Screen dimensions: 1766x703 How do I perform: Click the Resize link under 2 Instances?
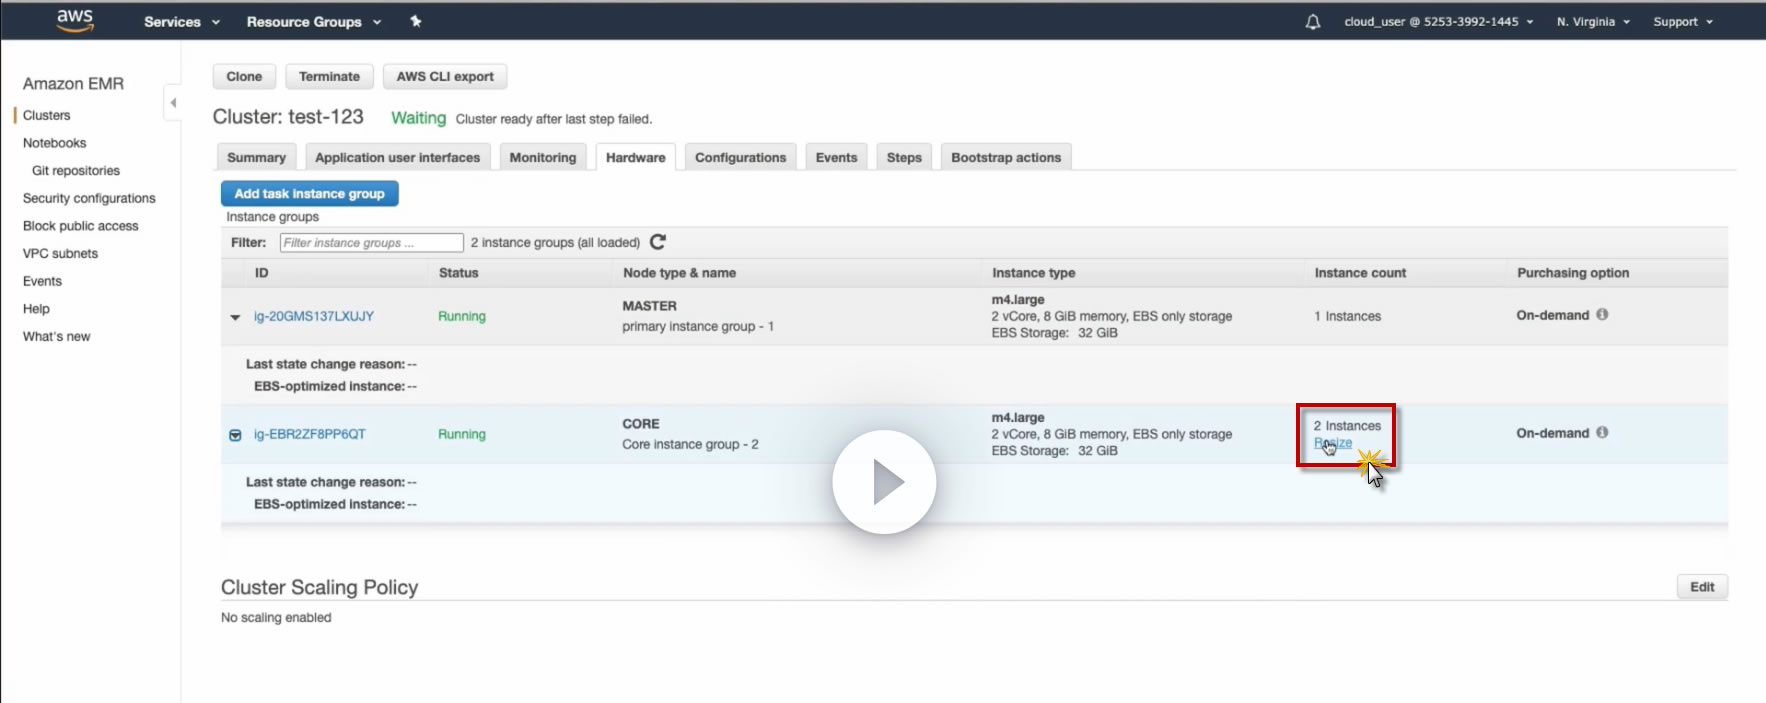point(1333,443)
